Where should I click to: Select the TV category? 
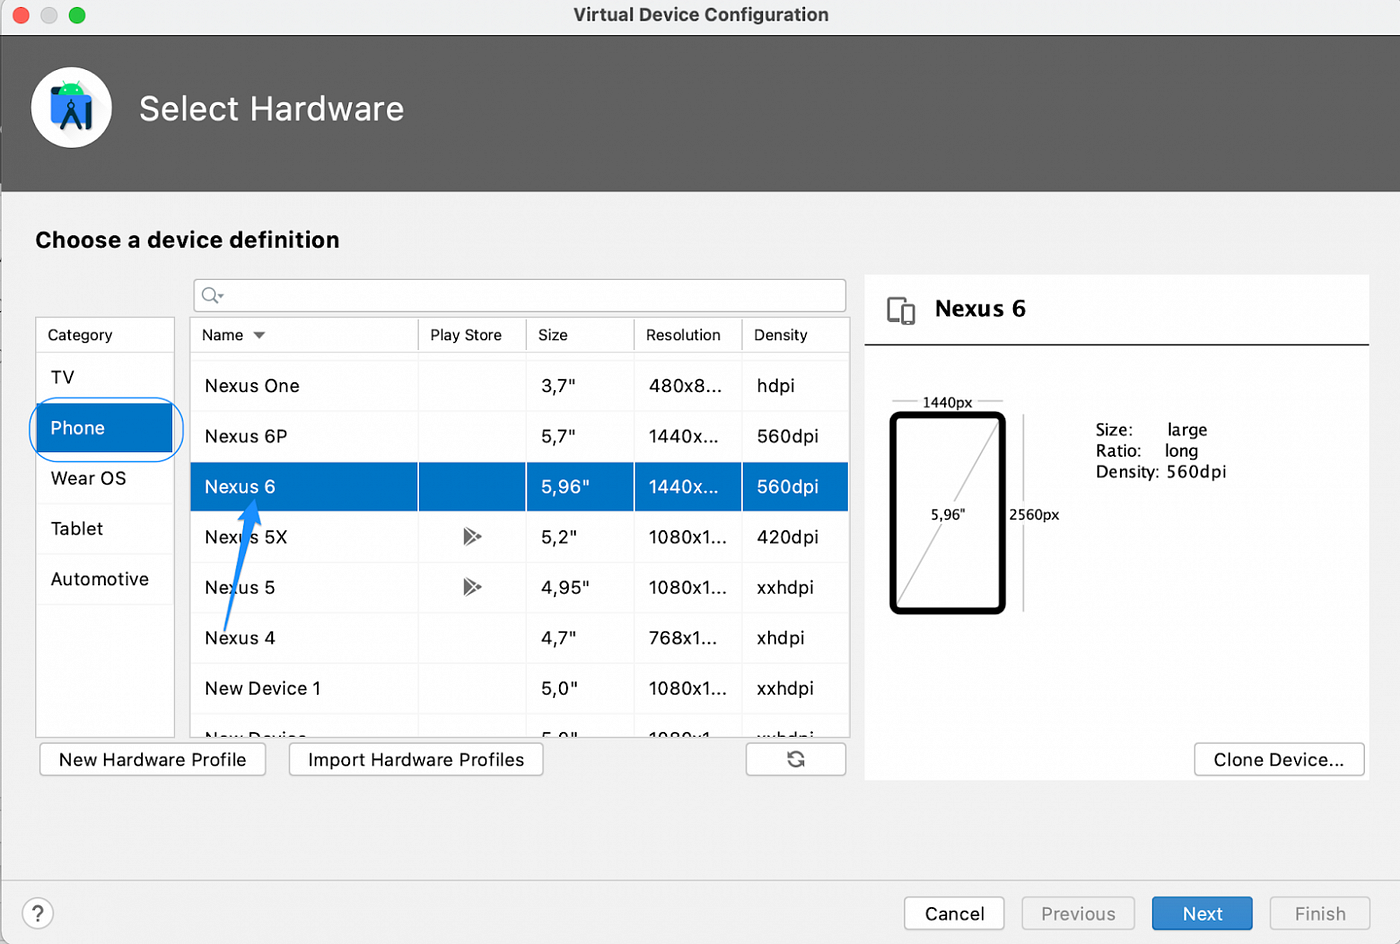[105, 377]
